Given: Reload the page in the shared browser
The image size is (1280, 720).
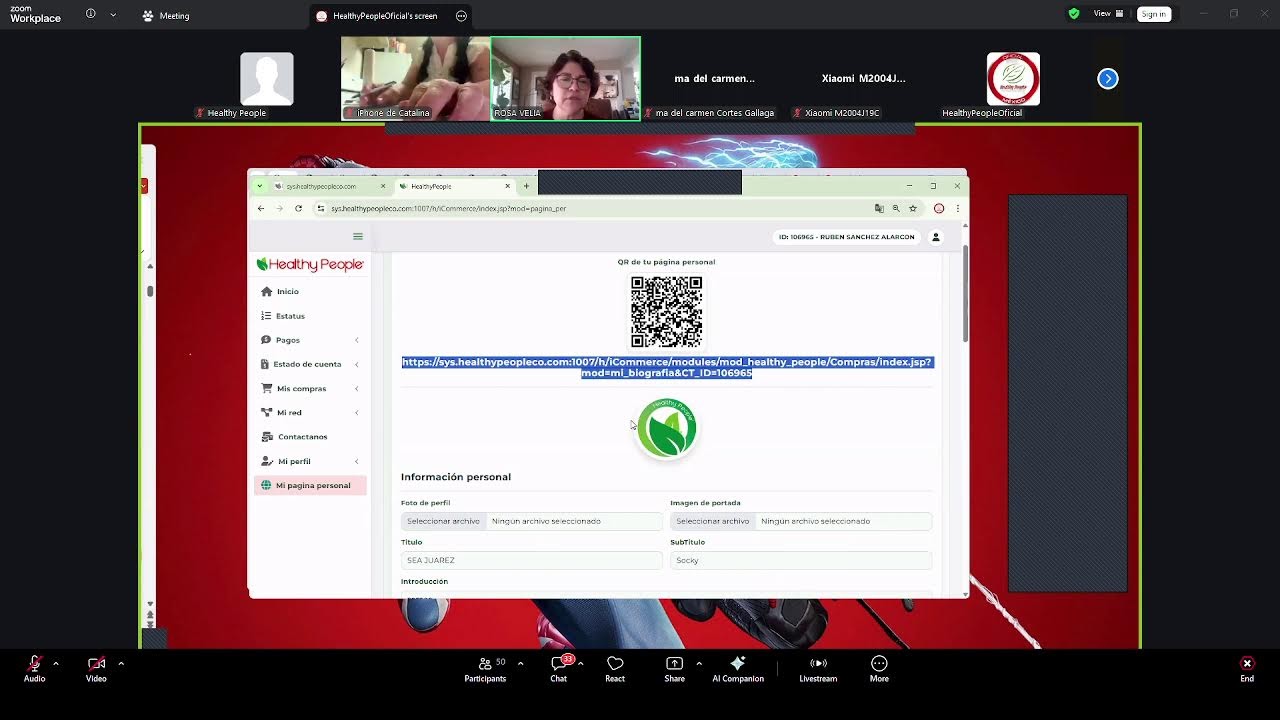Looking at the screenshot, I should coord(298,208).
